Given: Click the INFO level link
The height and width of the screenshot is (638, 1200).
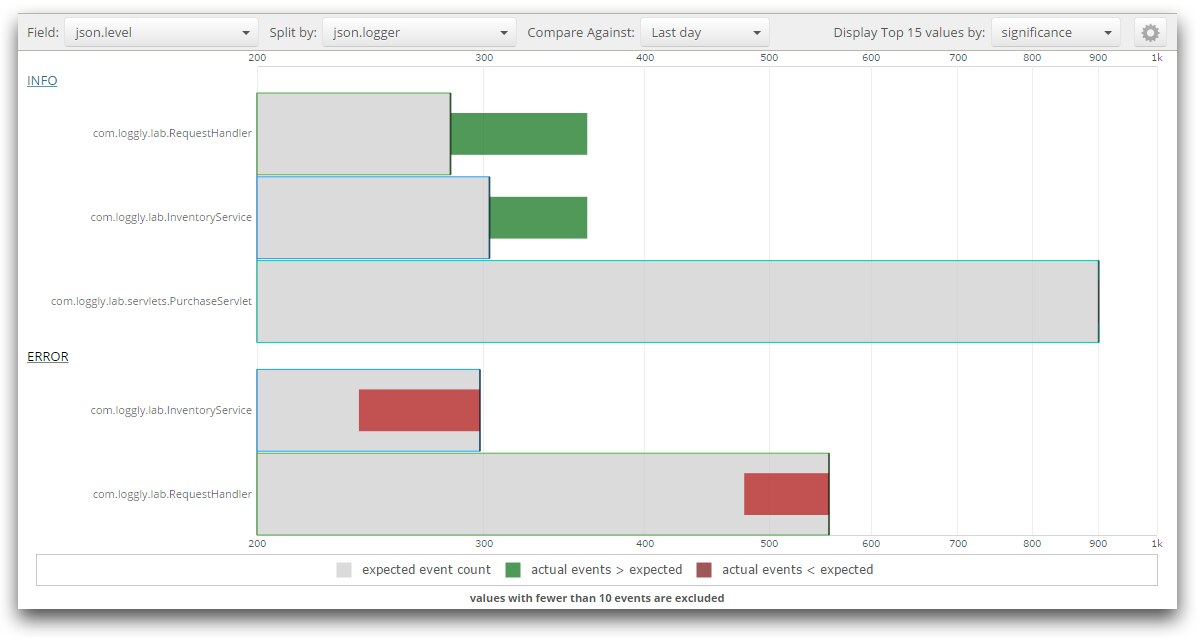Looking at the screenshot, I should pyautogui.click(x=42, y=81).
